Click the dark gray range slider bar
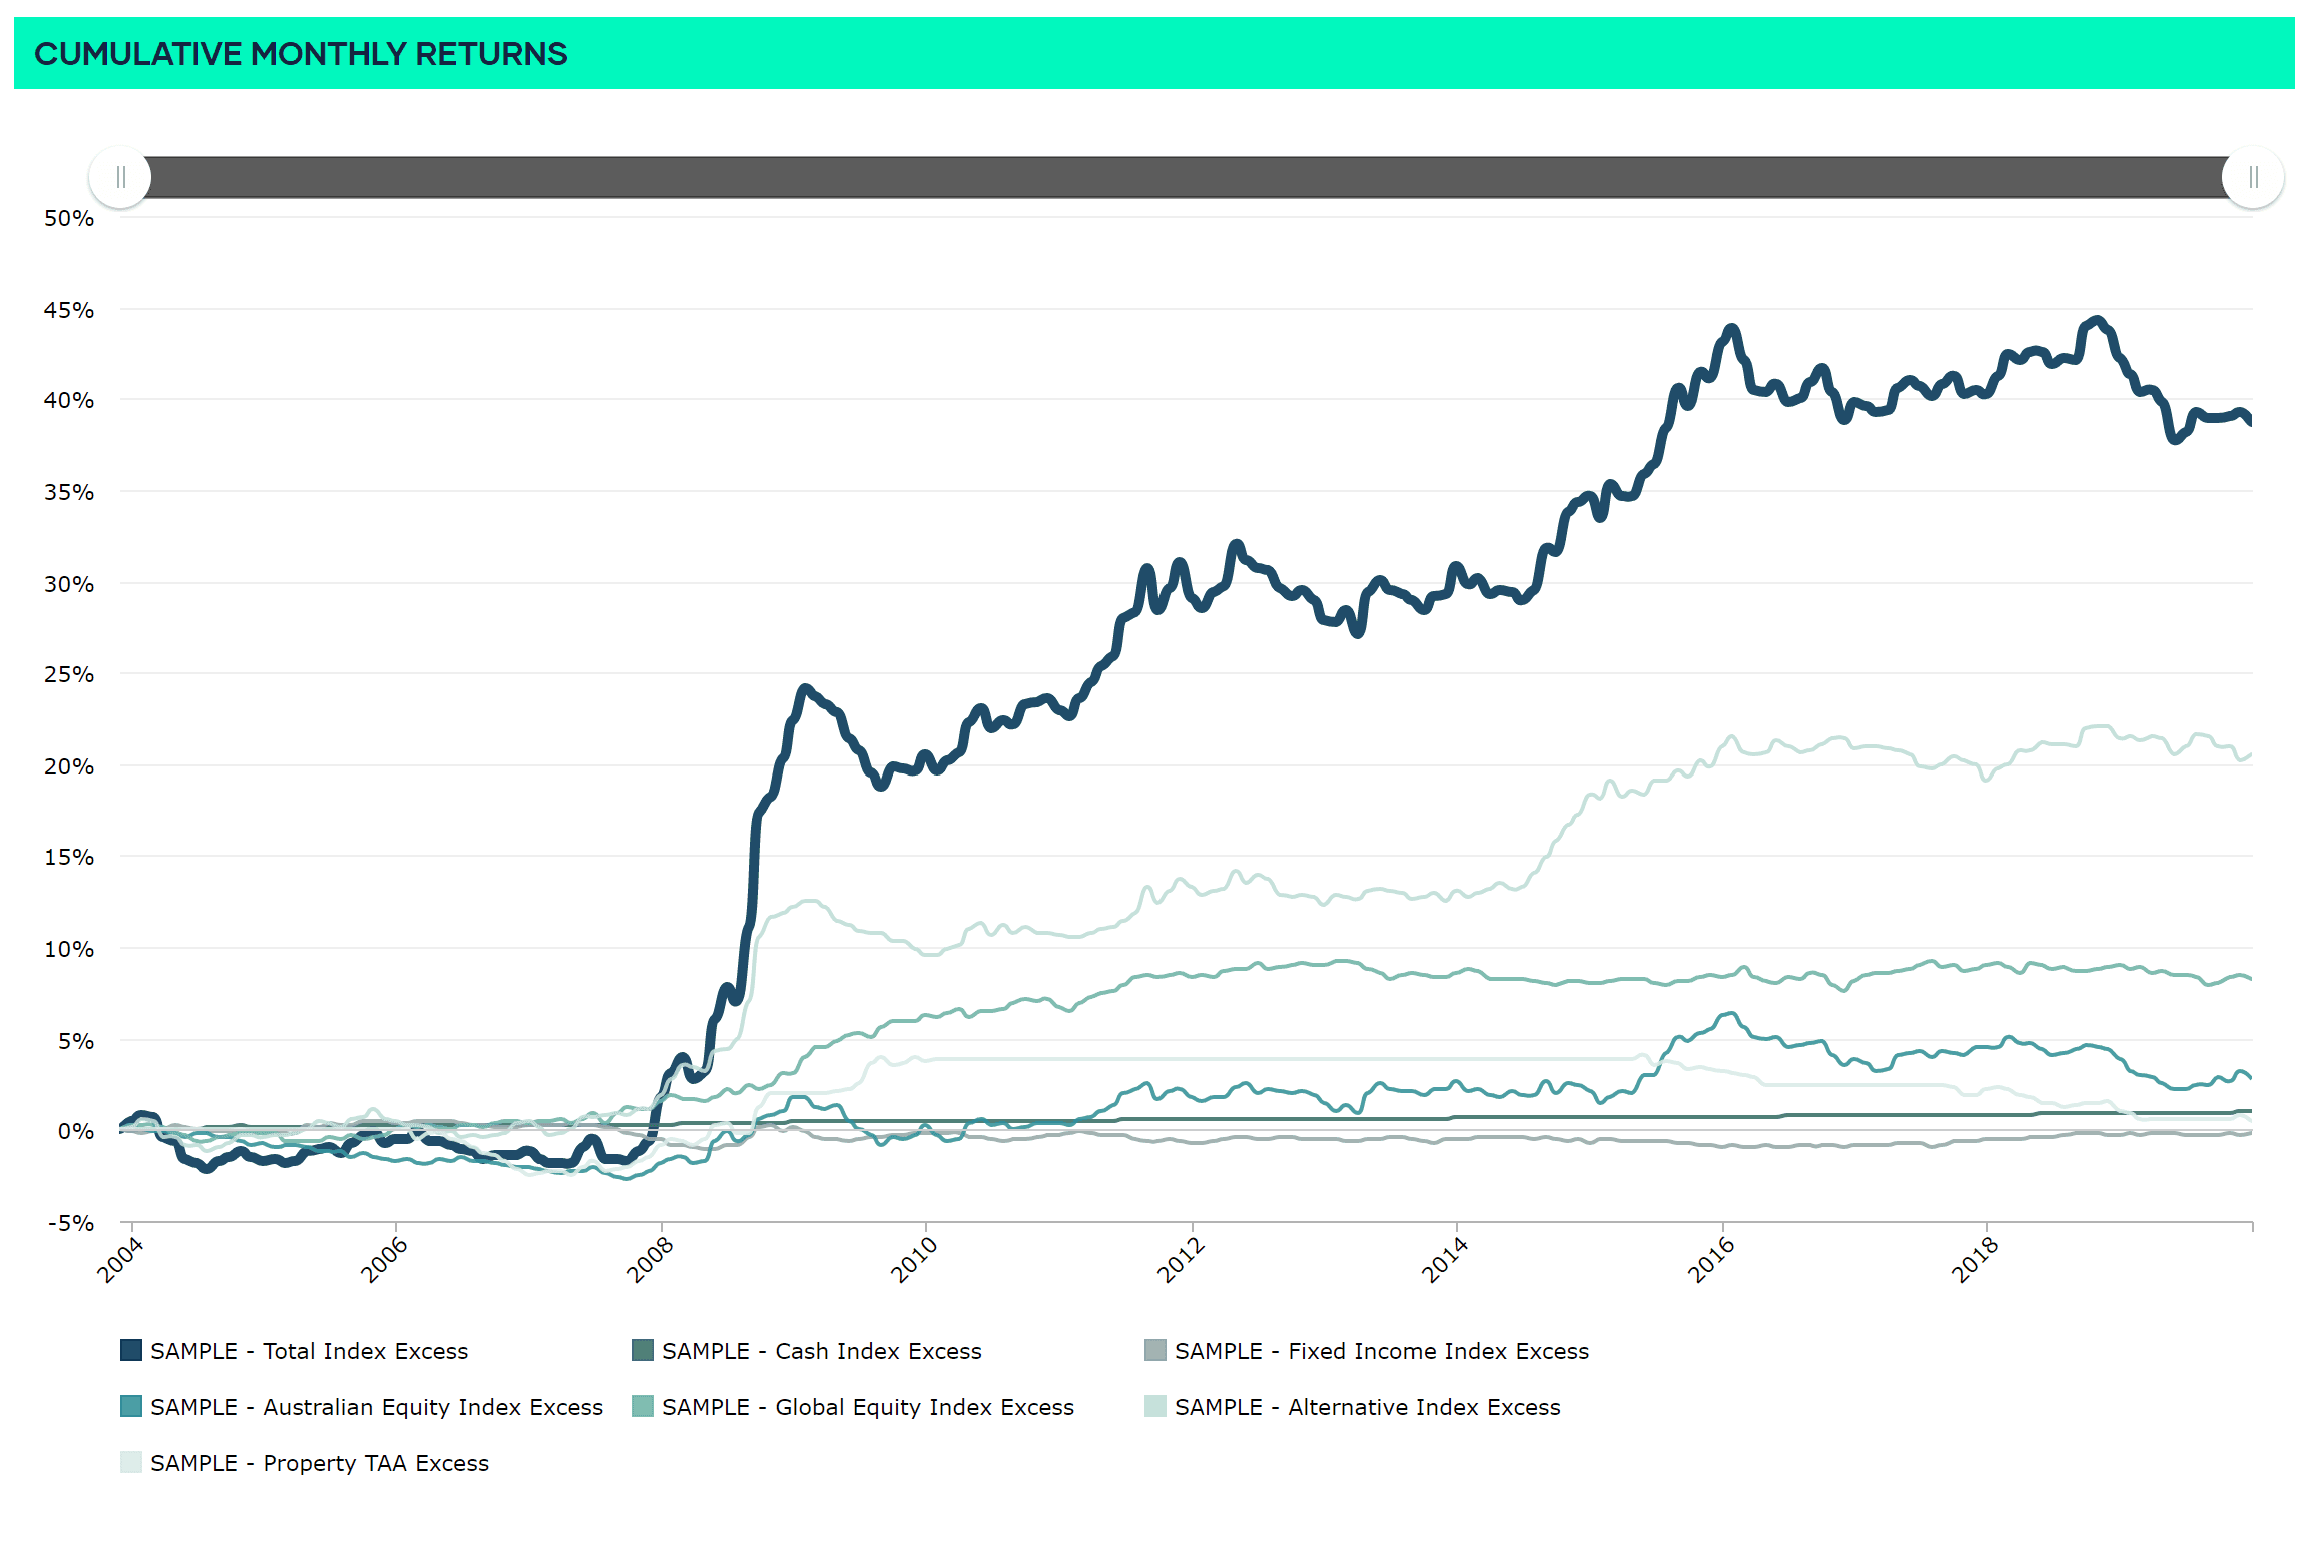The width and height of the screenshot is (2312, 1544). 1186,178
